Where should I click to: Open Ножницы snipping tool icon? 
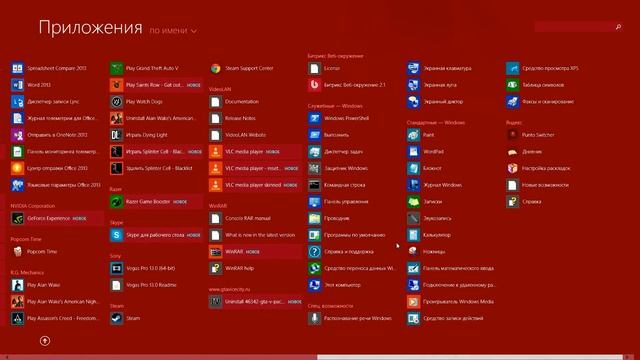pos(413,251)
